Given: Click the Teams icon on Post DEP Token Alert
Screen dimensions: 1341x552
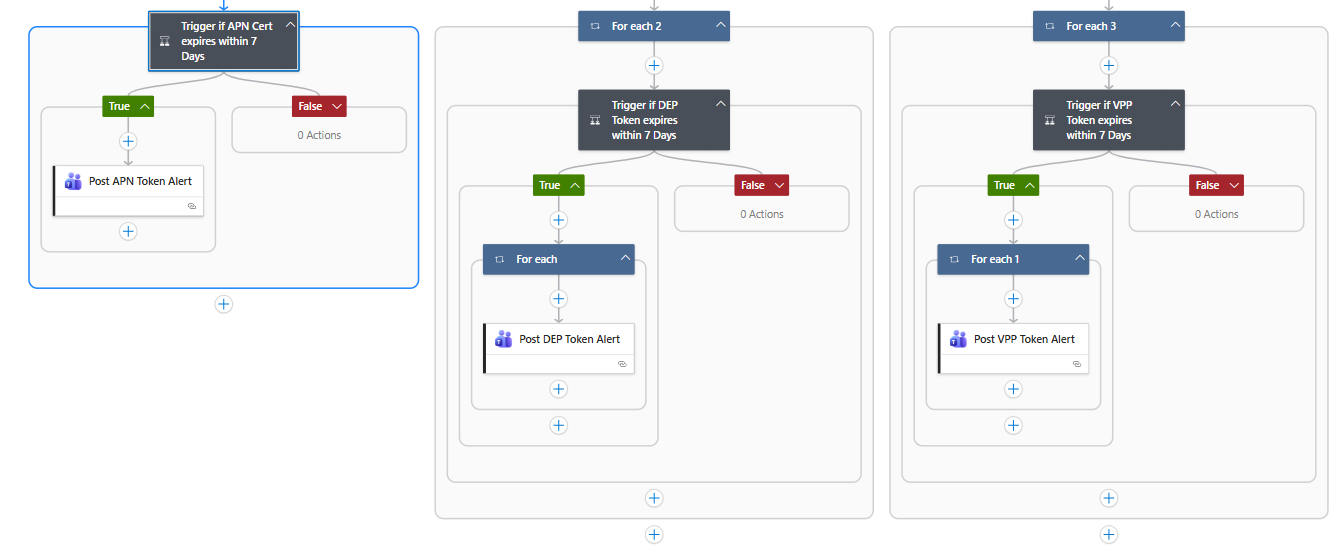Looking at the screenshot, I should [503, 339].
